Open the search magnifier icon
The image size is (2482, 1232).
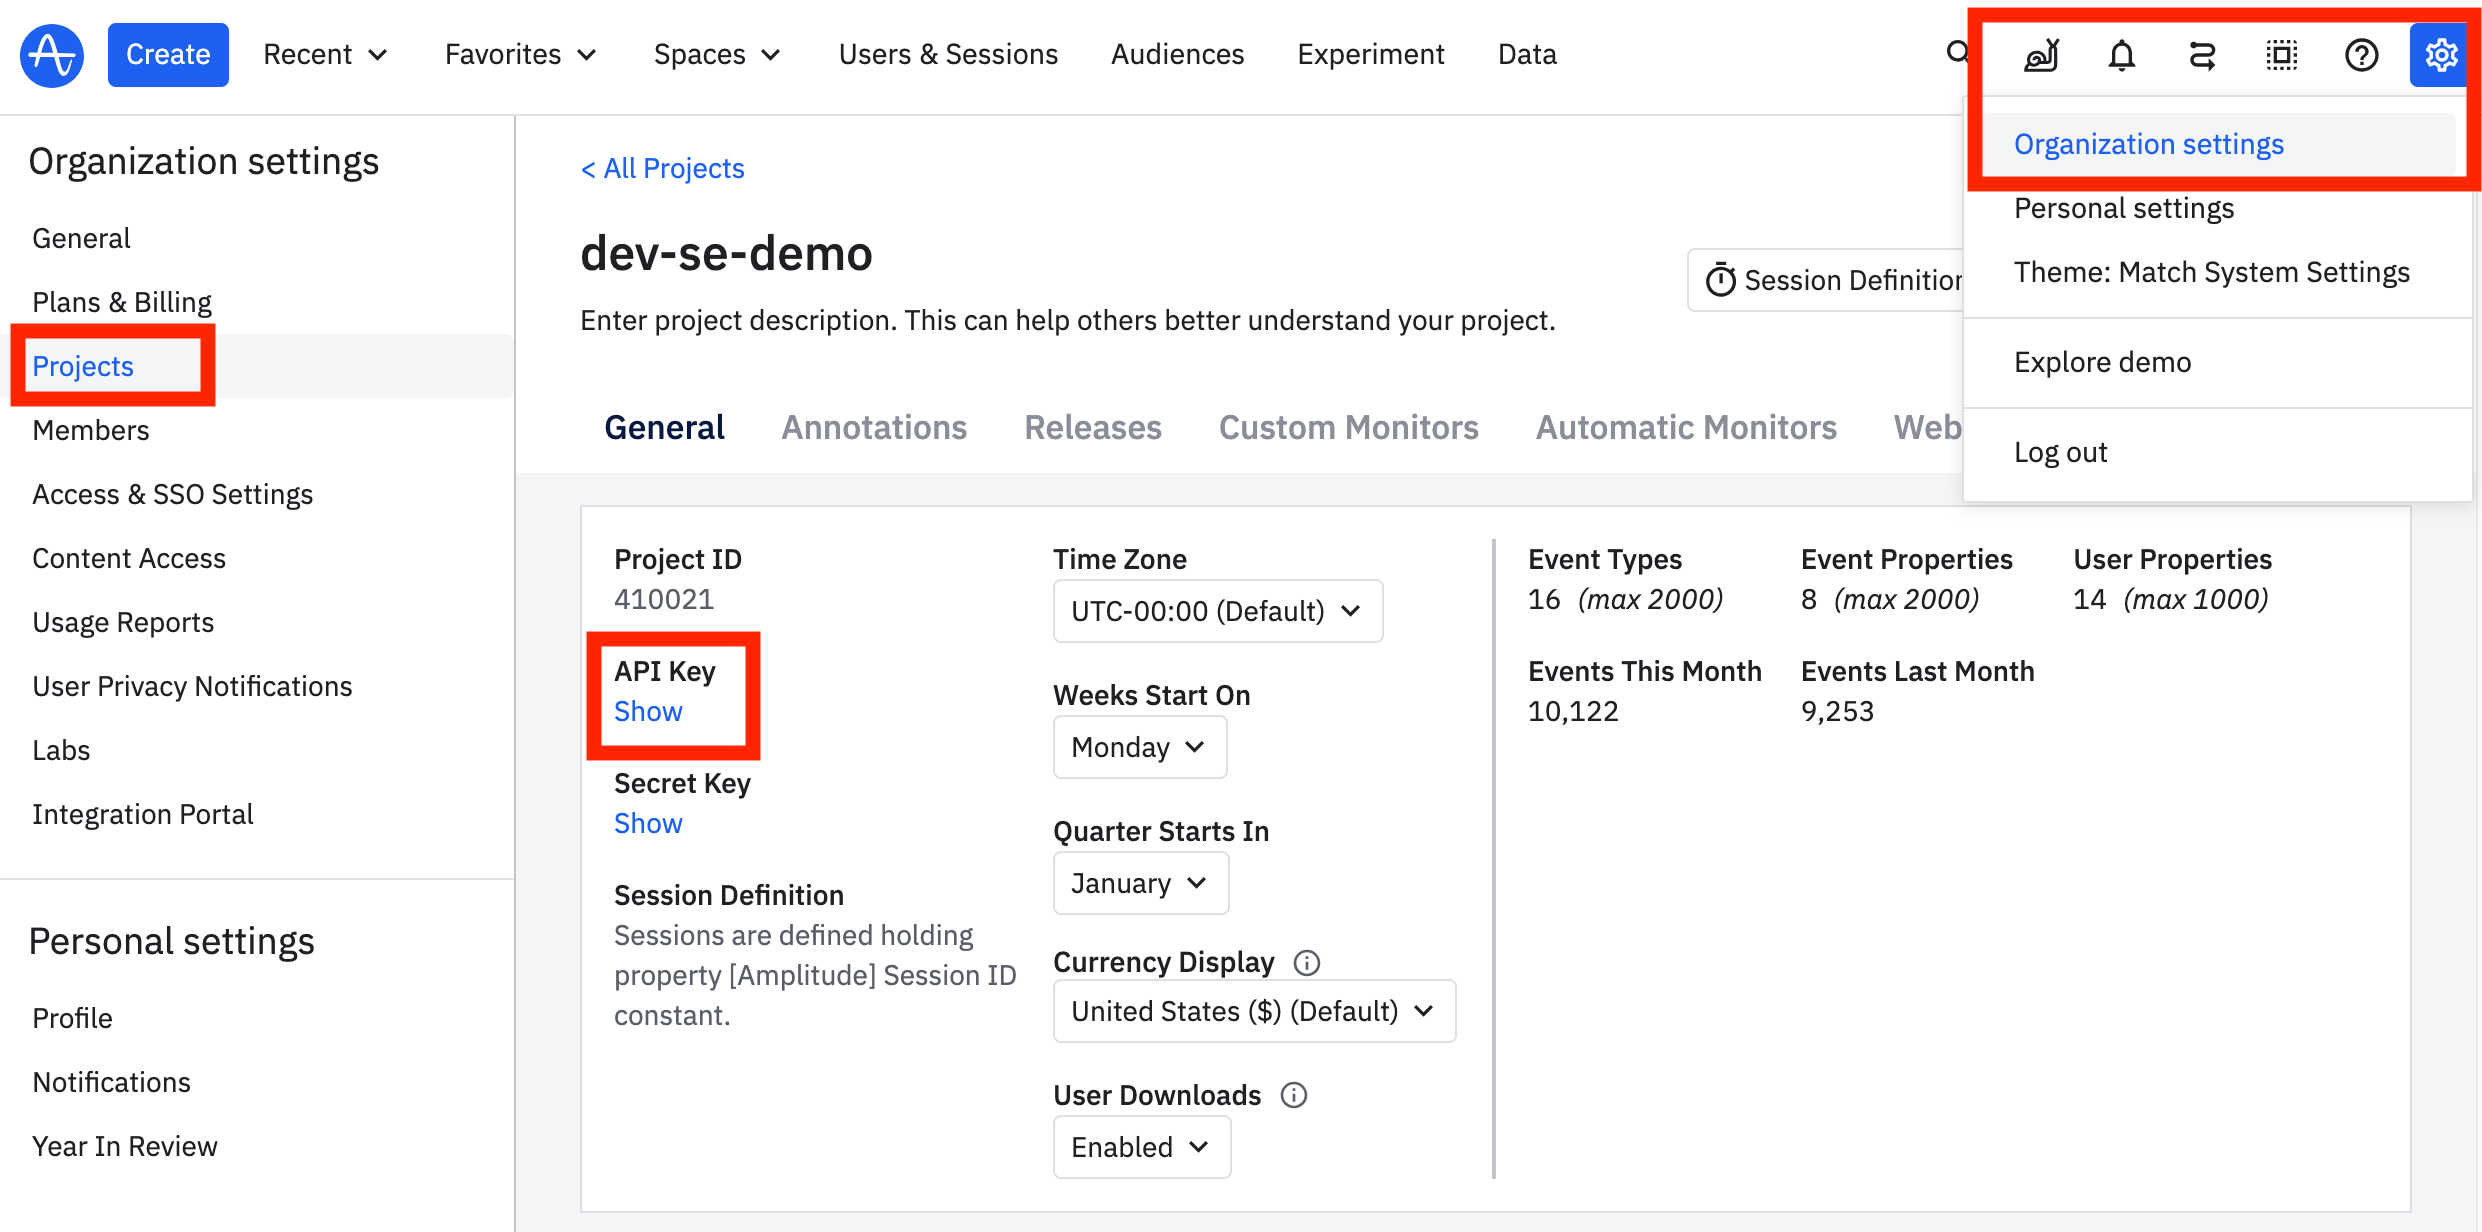coord(1957,52)
